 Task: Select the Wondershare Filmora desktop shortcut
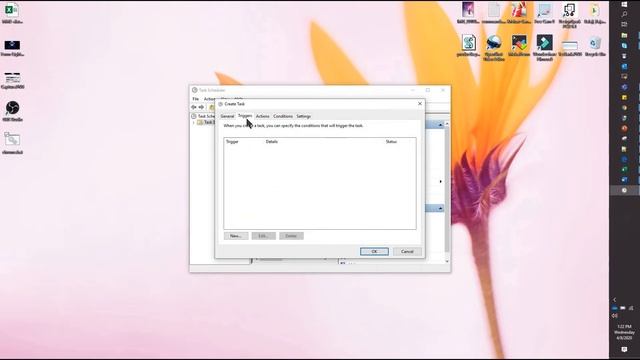point(544,47)
